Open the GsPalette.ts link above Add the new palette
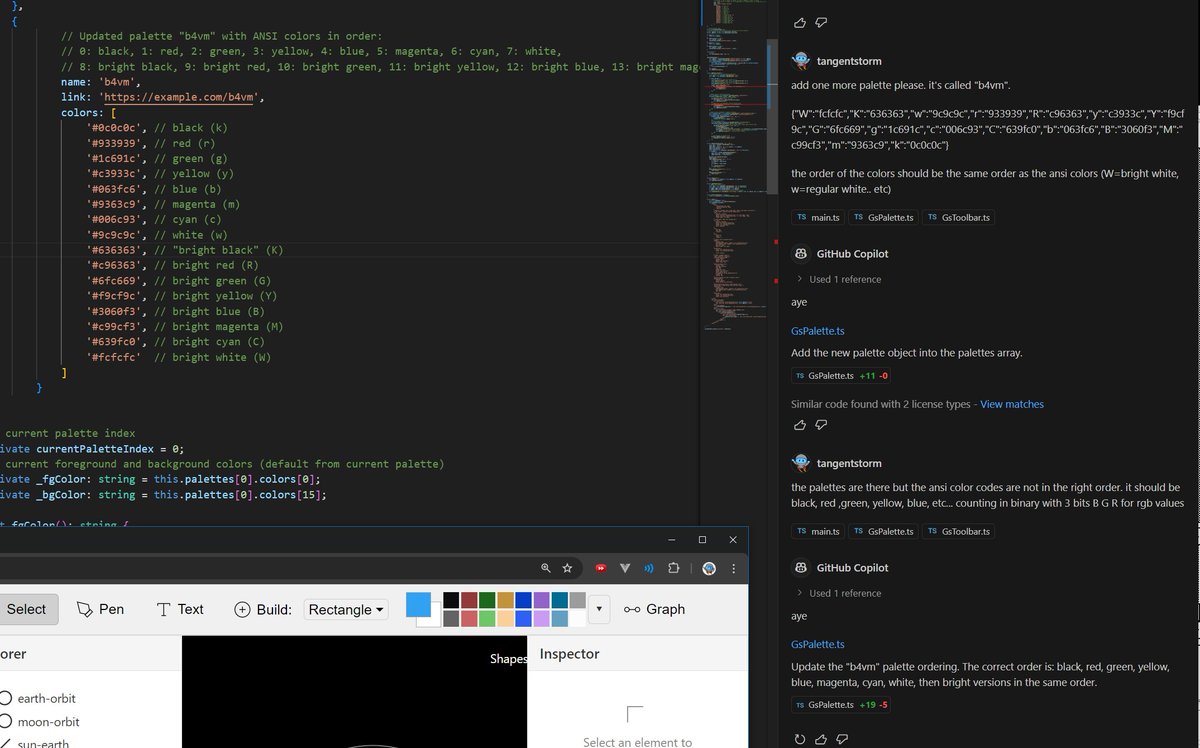Screen dimensions: 1200x748 817,330
